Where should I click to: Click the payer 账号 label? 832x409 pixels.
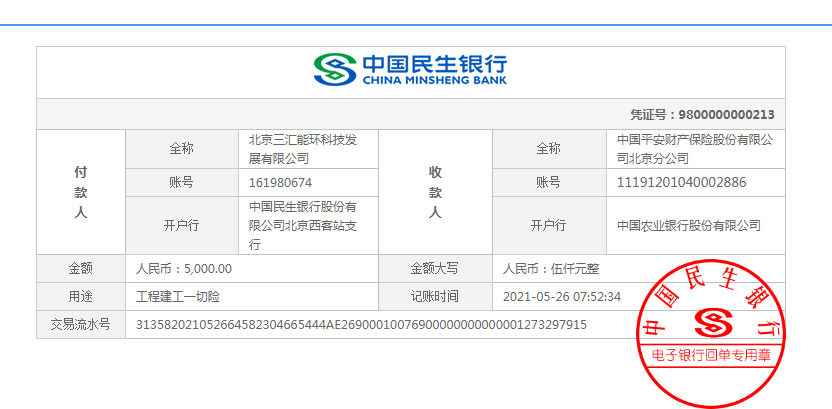181,183
